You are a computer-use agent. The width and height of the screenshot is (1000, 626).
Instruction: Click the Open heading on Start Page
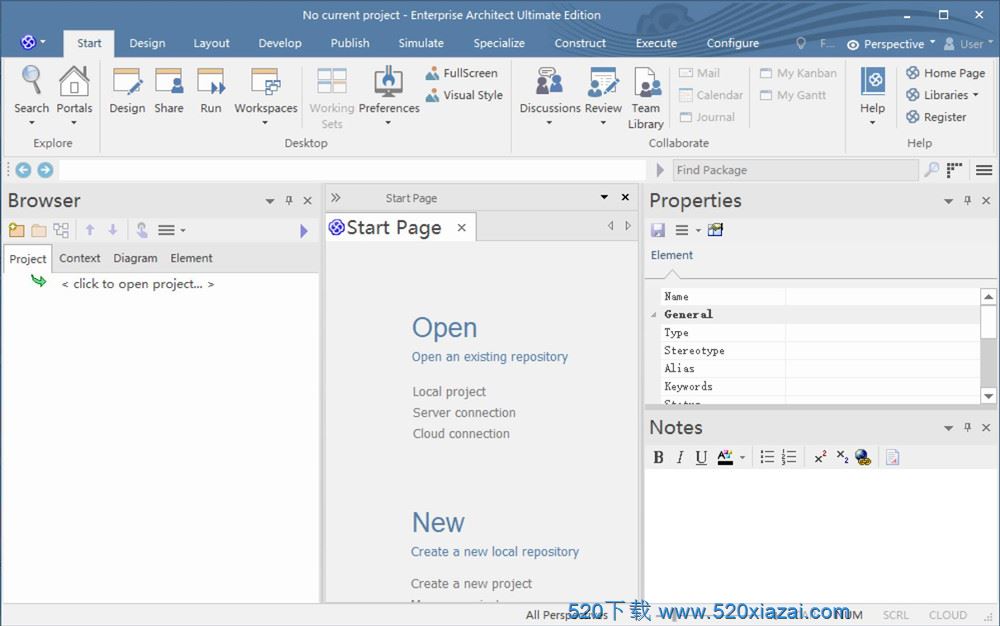(445, 328)
